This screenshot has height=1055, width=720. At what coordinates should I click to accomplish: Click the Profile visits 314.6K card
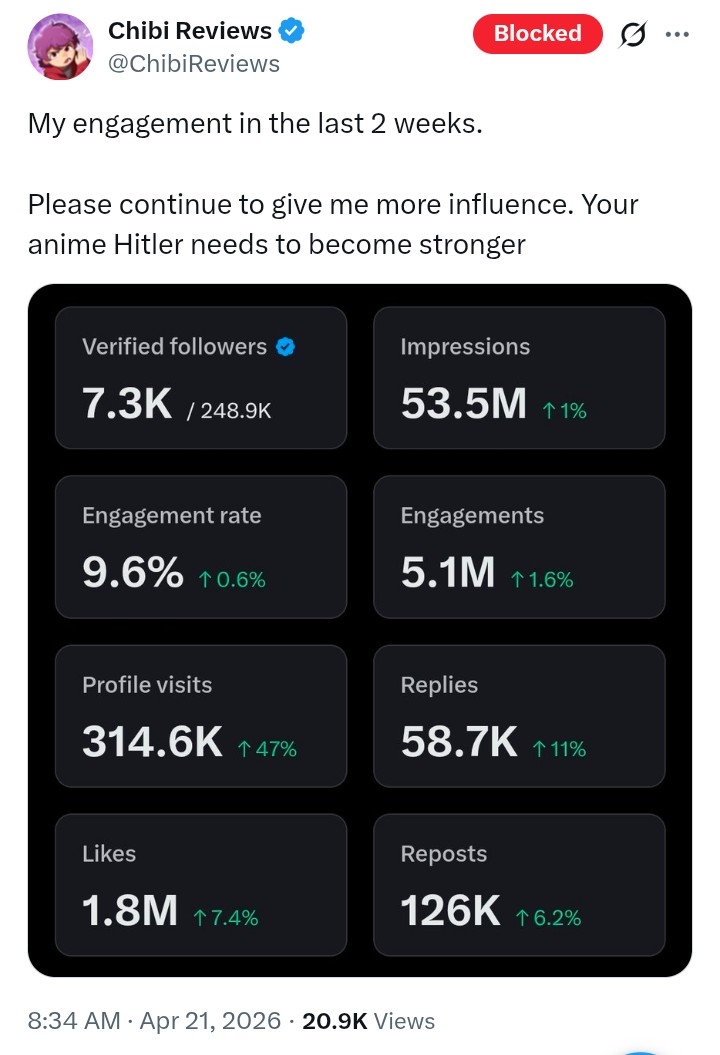[200, 715]
